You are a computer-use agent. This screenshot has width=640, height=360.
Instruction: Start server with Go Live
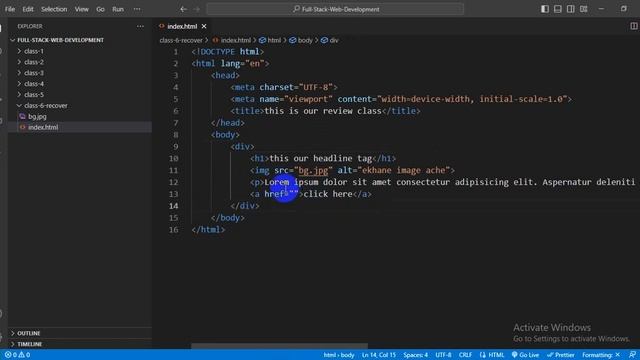pyautogui.click(x=525, y=355)
